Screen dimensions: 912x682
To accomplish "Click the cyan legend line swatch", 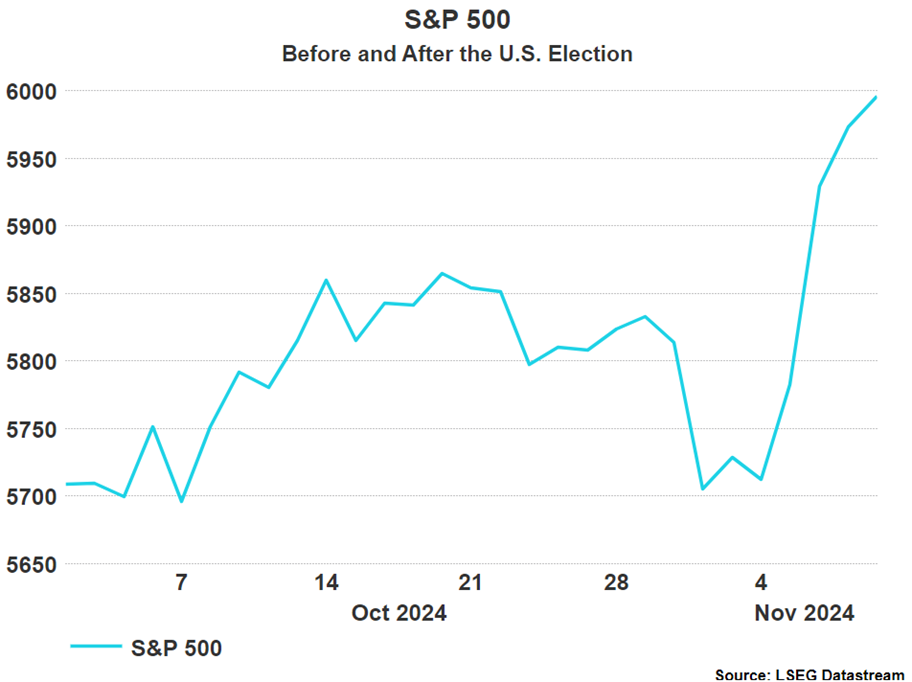I will coord(96,648).
